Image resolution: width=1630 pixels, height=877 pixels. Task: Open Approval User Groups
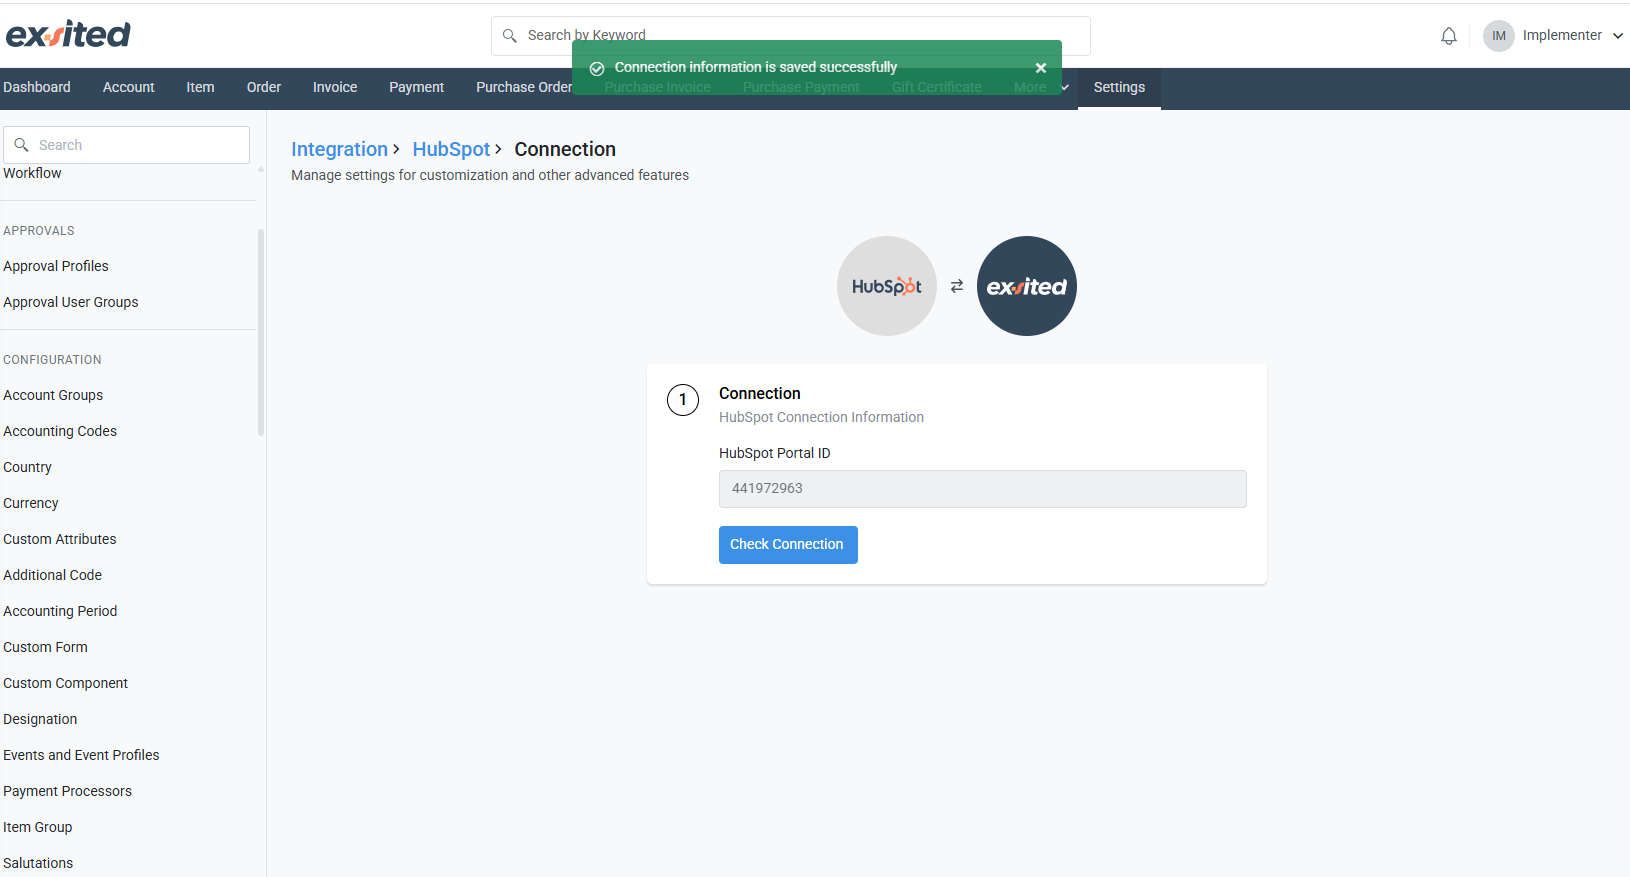click(71, 302)
